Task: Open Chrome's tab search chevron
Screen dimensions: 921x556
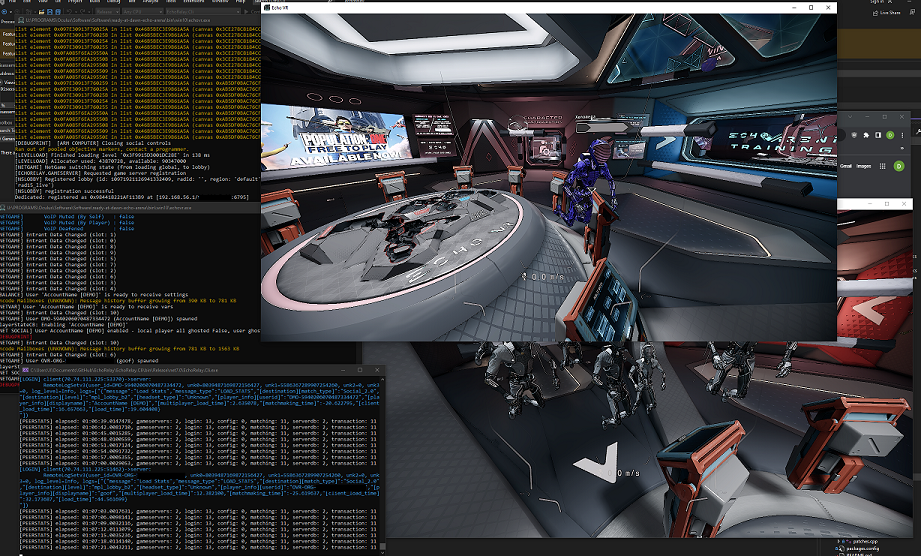Action: [850, 117]
